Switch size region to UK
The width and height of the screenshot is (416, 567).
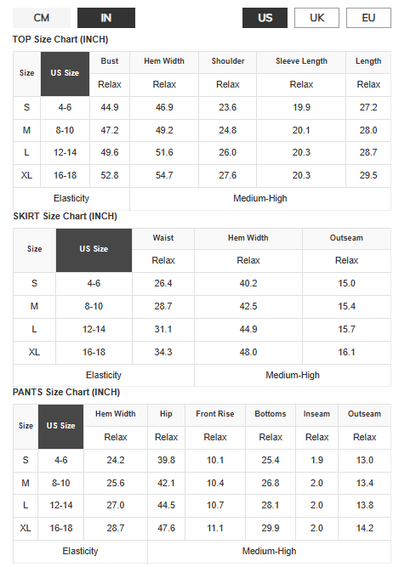click(317, 18)
